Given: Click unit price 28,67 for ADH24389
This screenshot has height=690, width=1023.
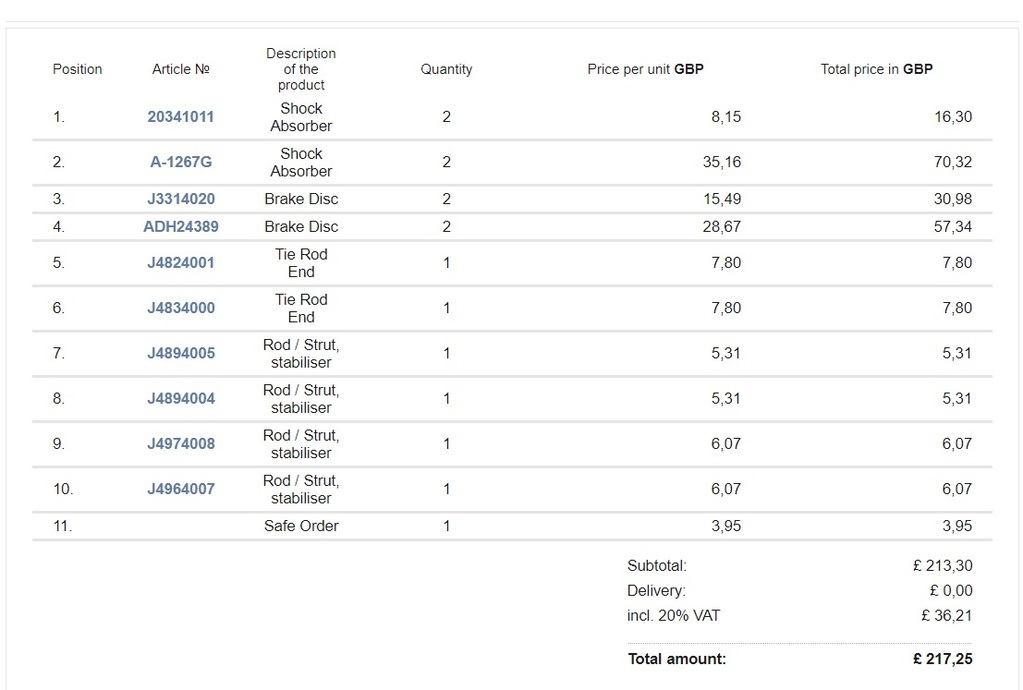Looking at the screenshot, I should 722,226.
